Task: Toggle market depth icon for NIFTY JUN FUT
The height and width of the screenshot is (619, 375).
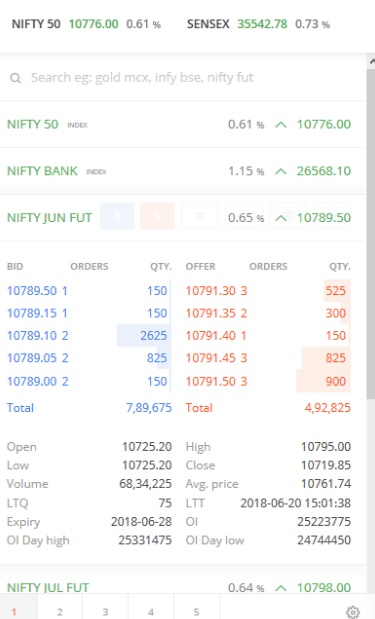Action: click(200, 216)
